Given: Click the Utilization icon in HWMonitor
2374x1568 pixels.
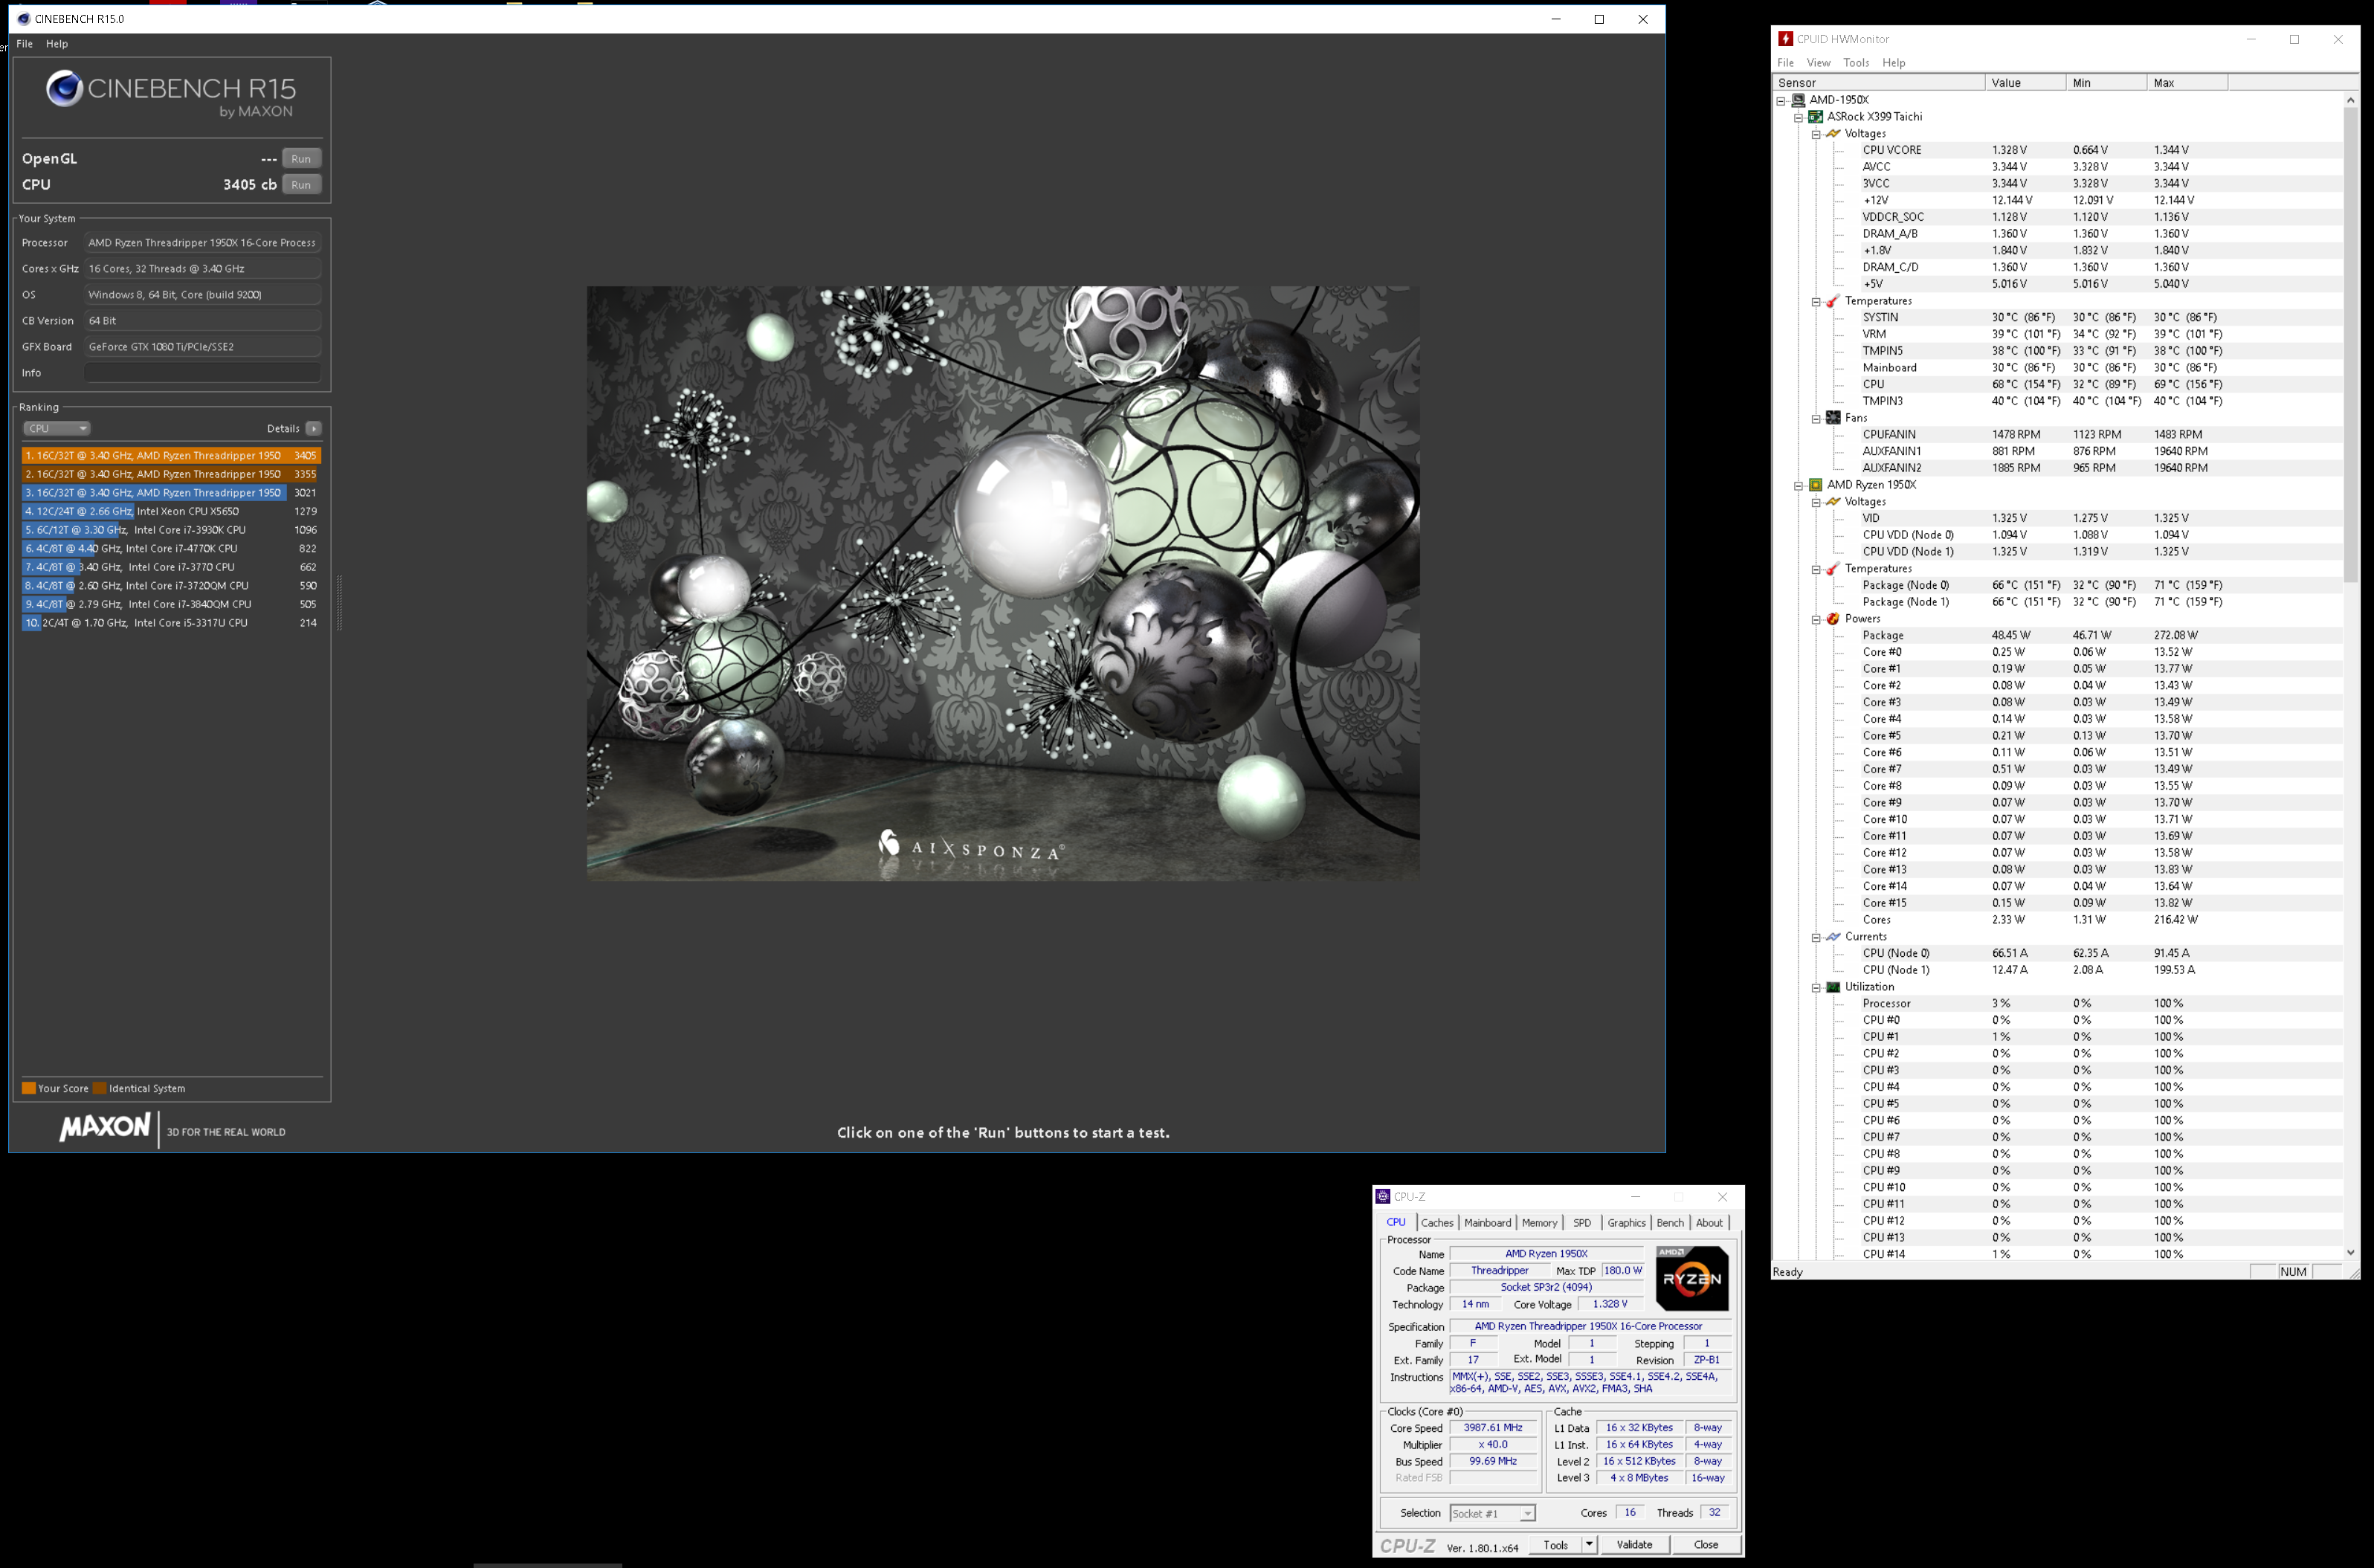Looking at the screenshot, I should click(1832, 987).
